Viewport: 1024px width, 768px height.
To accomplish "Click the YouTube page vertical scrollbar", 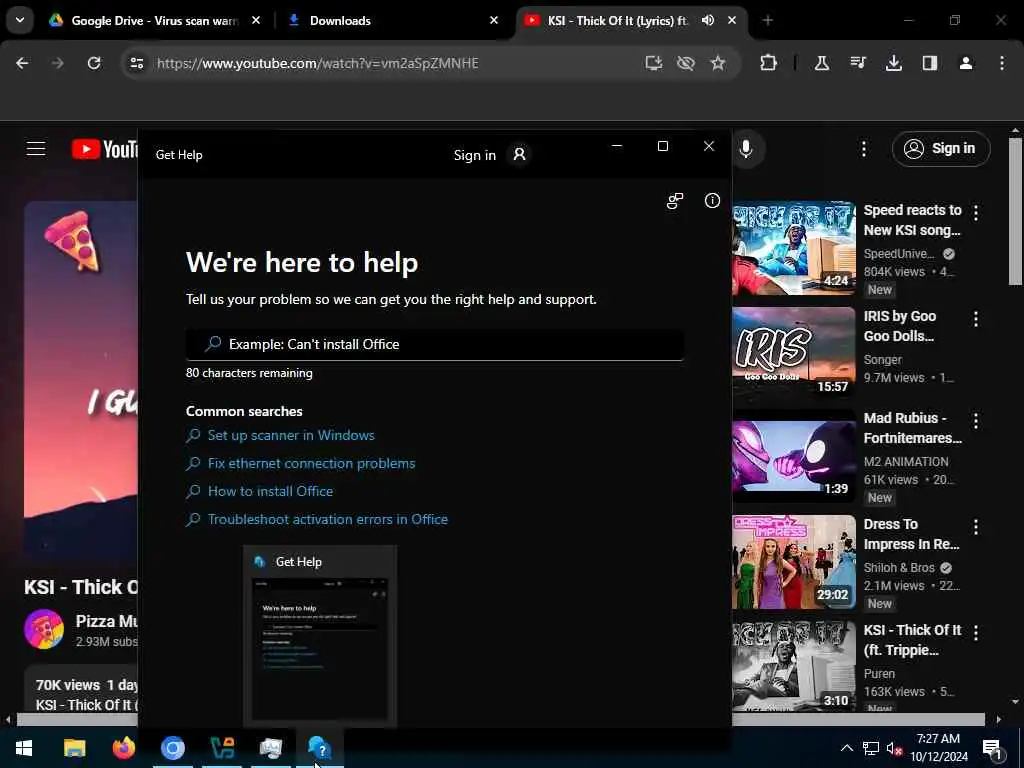I will (x=1015, y=212).
